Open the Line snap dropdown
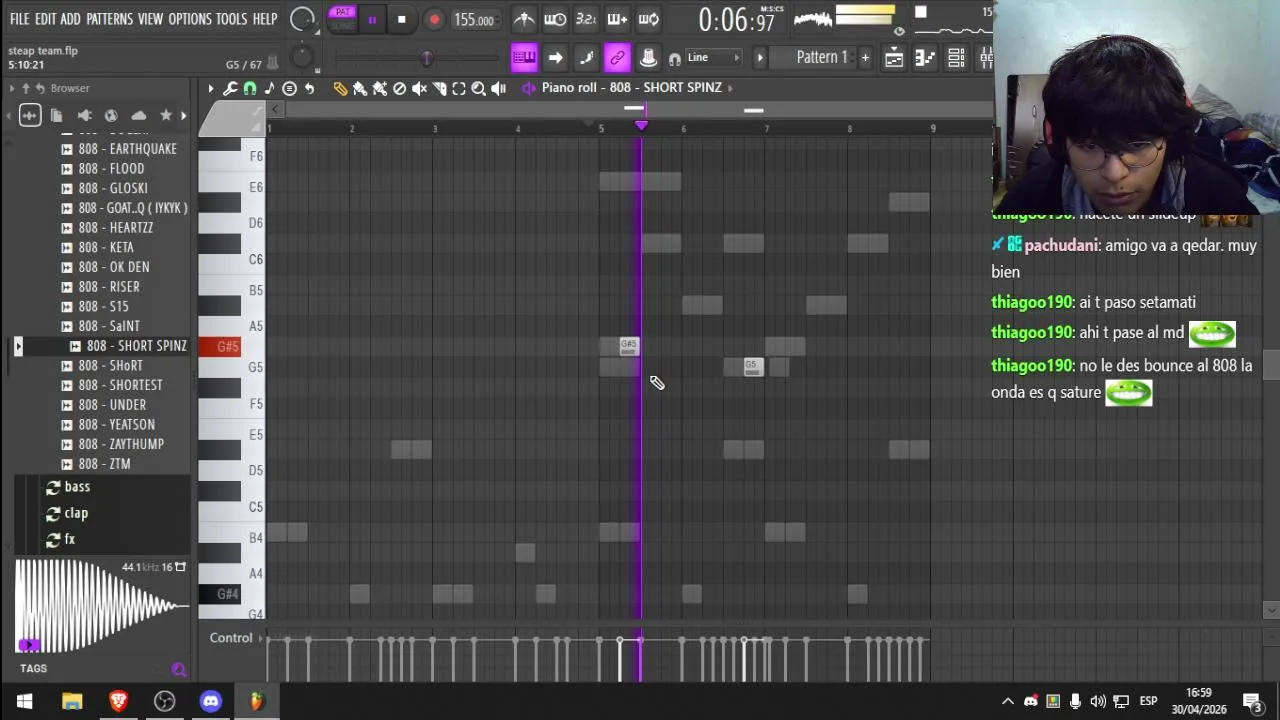The image size is (1280, 720). point(712,57)
